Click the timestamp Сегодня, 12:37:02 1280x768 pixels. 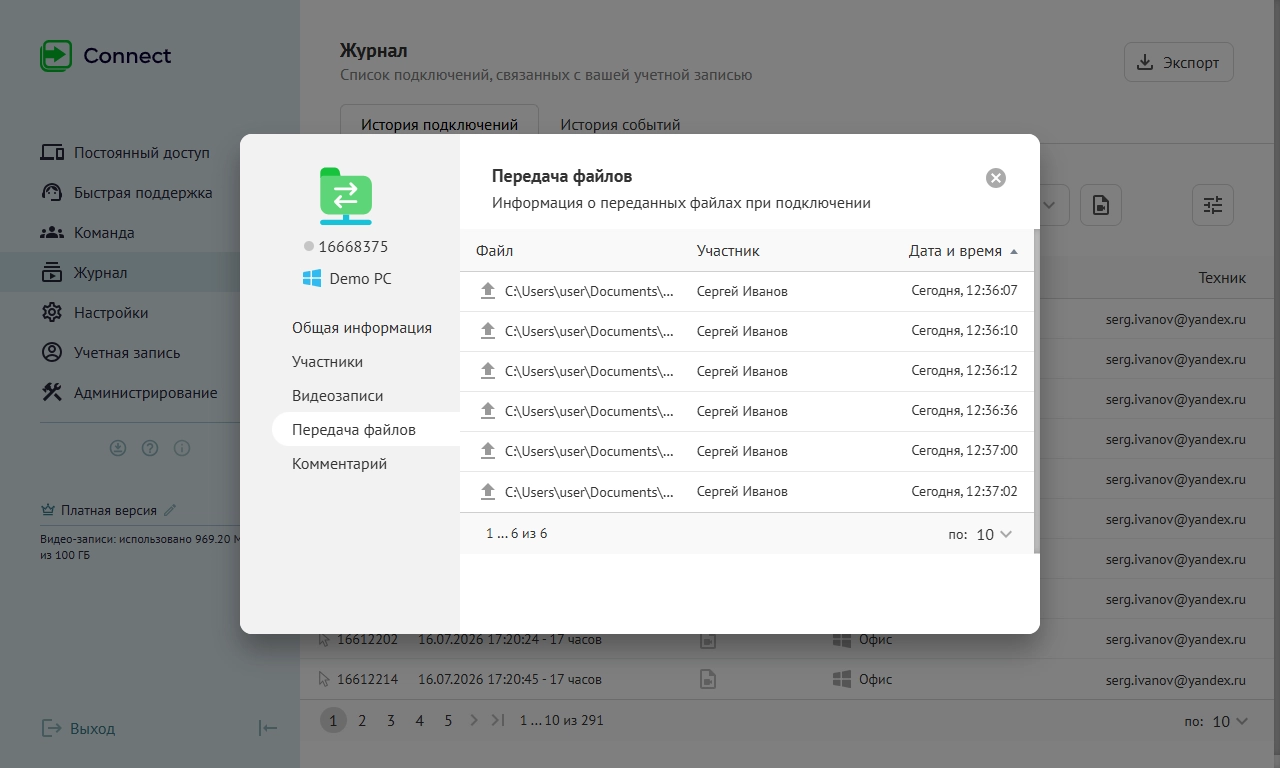[x=965, y=491]
